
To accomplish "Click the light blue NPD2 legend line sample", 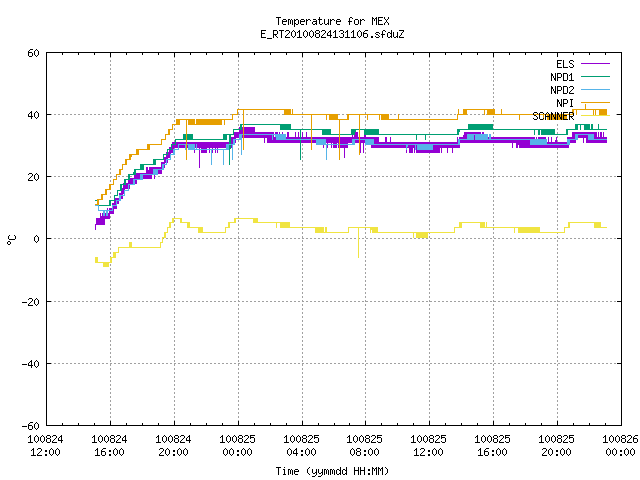I will pos(595,89).
